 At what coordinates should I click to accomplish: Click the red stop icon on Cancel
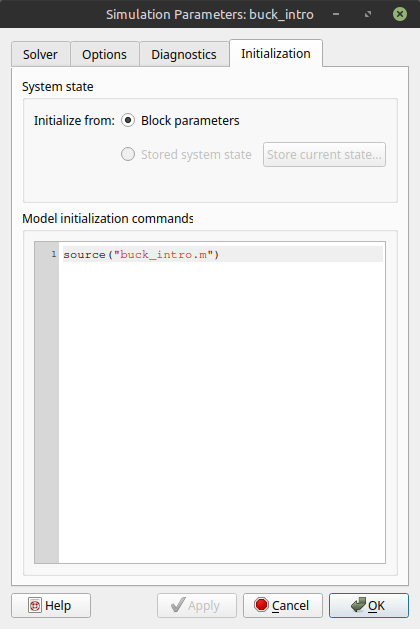pyautogui.click(x=262, y=605)
